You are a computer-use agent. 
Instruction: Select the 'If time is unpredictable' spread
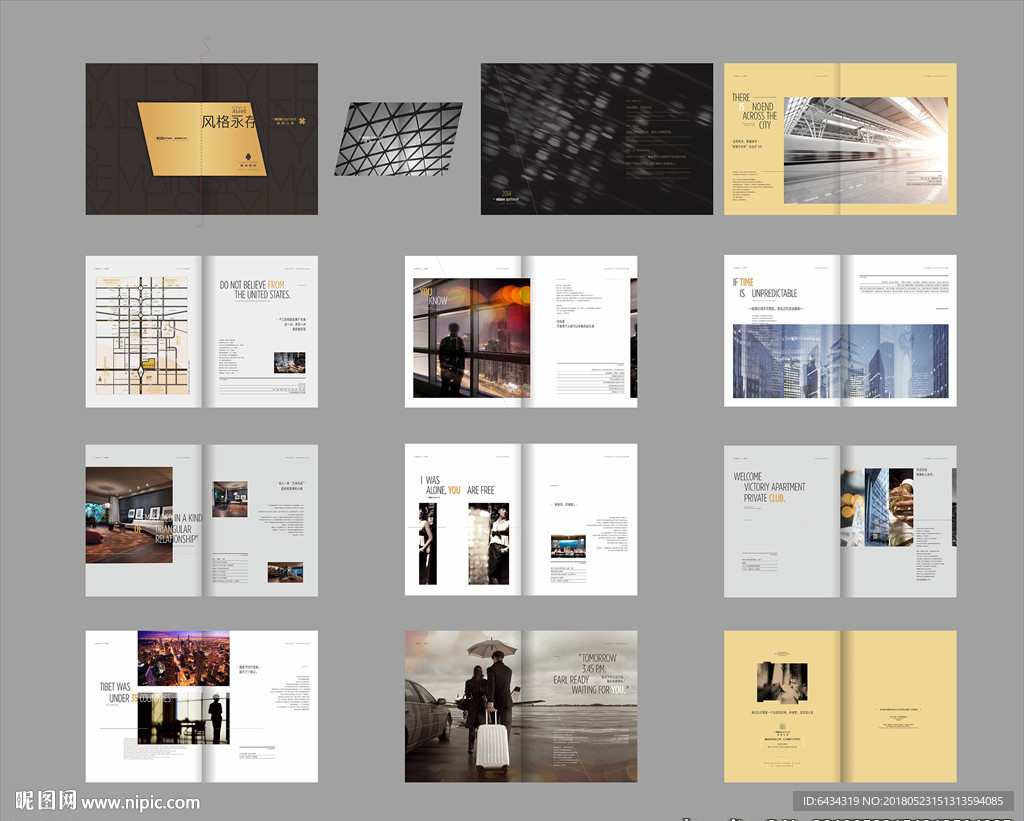(840, 330)
